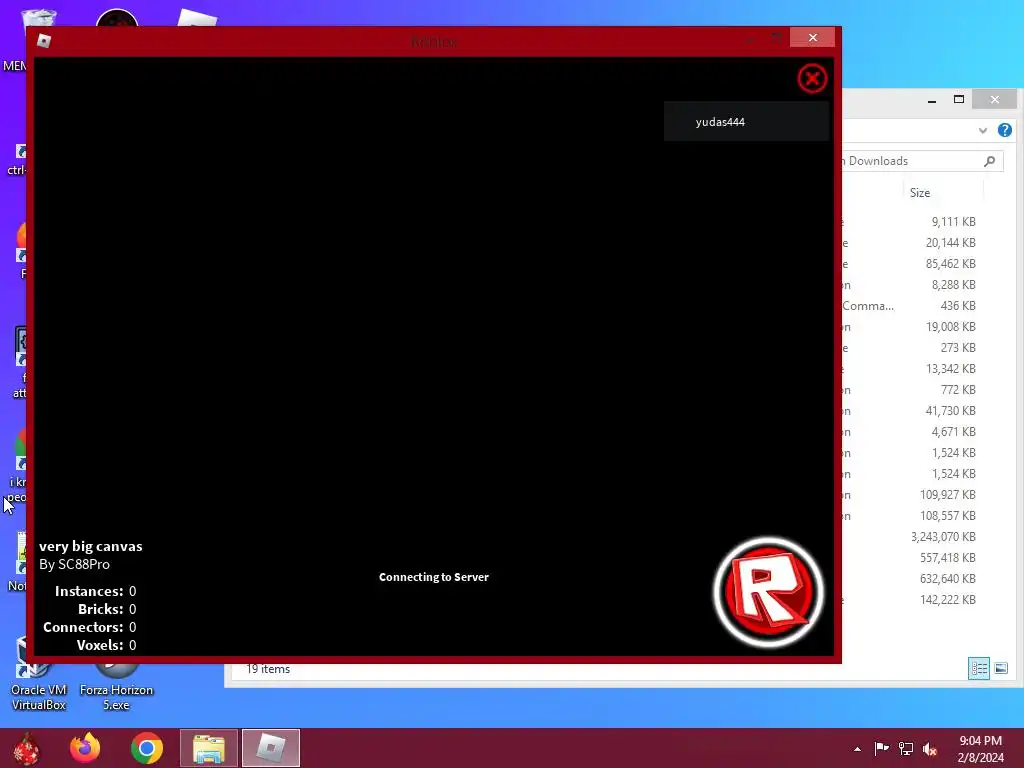1024x768 pixels.
Task: Minimize the File Explorer window
Action: 932,100
